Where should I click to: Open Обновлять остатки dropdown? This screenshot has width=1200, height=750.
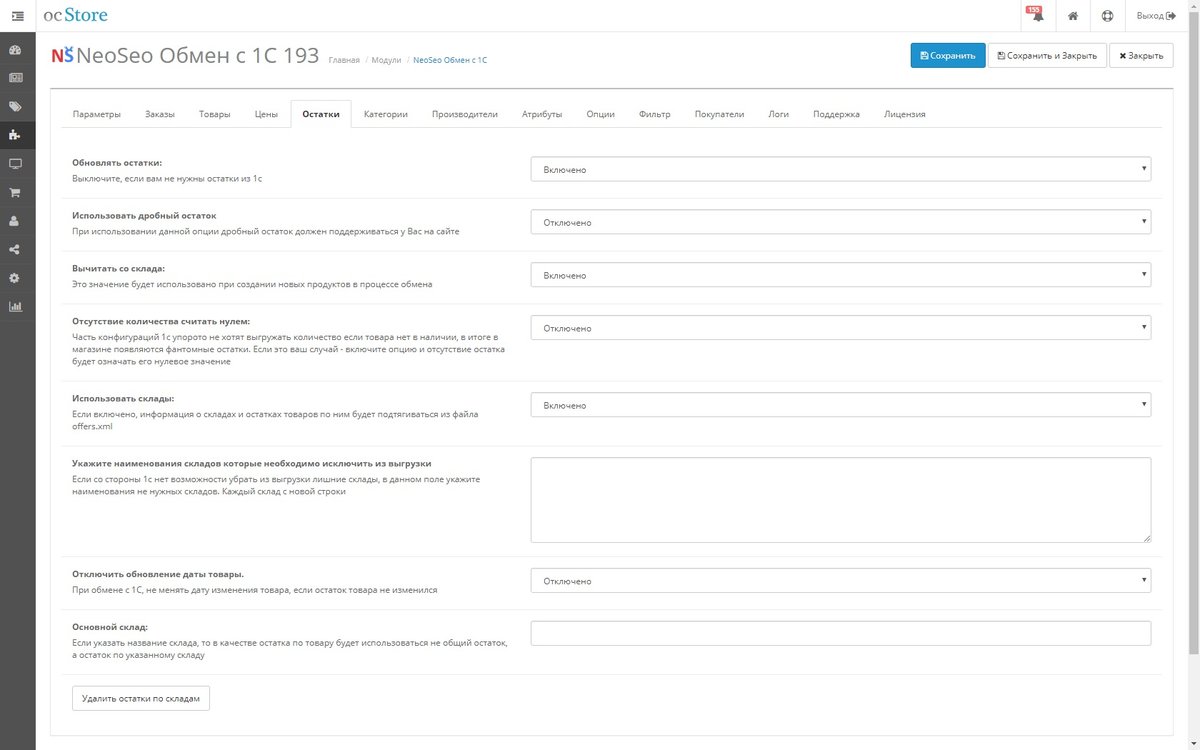click(x=841, y=169)
